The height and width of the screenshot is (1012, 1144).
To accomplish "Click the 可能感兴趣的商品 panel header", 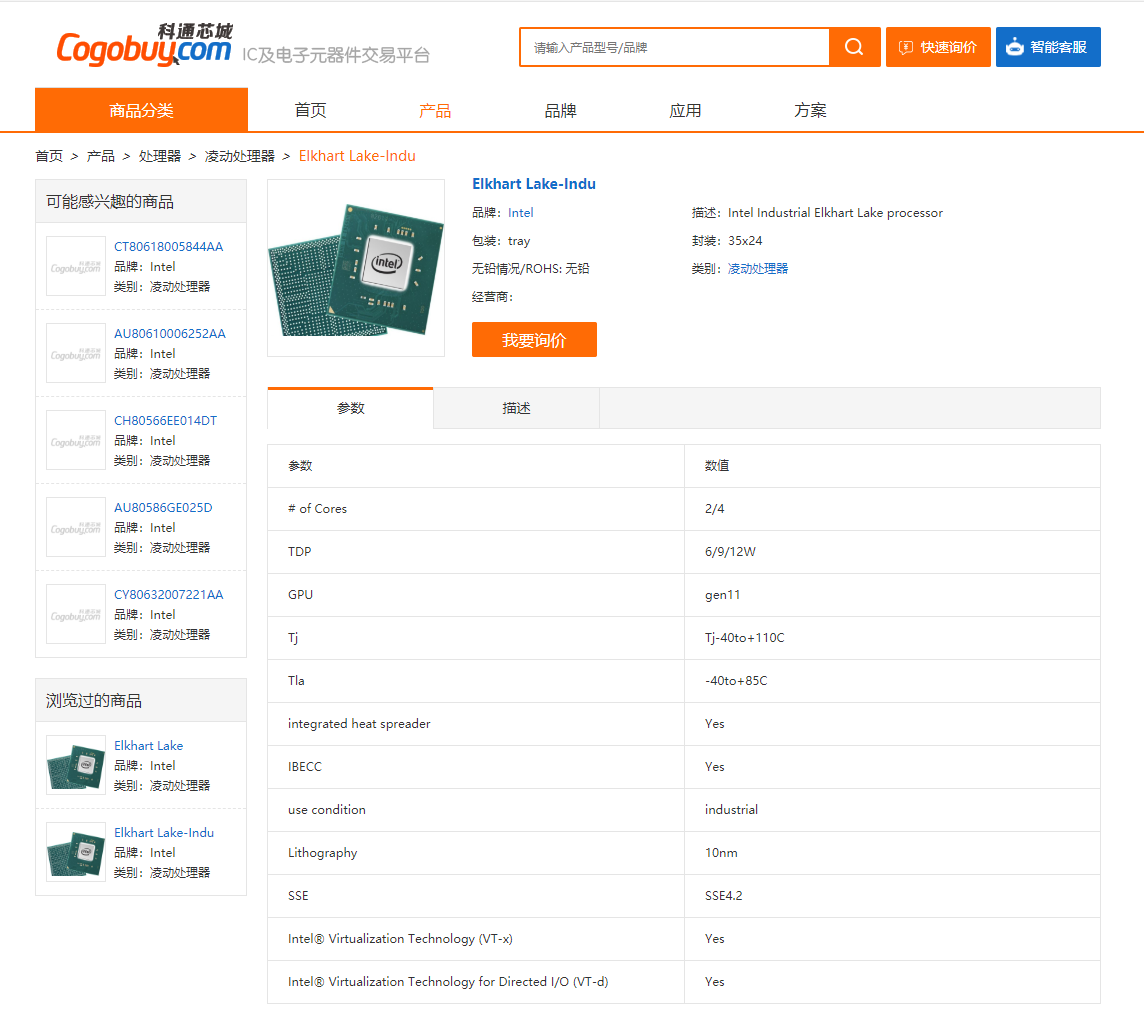I will [x=141, y=201].
